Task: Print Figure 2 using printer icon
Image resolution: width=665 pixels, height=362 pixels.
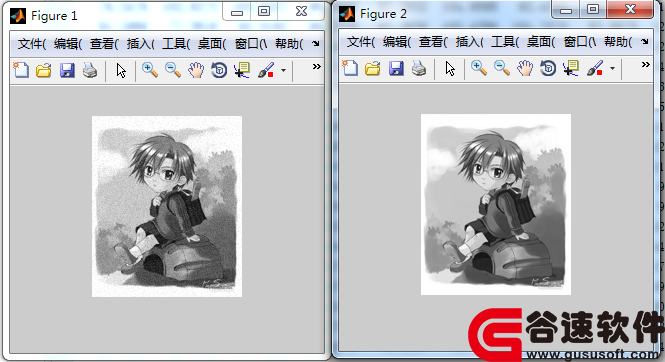Action: (x=419, y=68)
